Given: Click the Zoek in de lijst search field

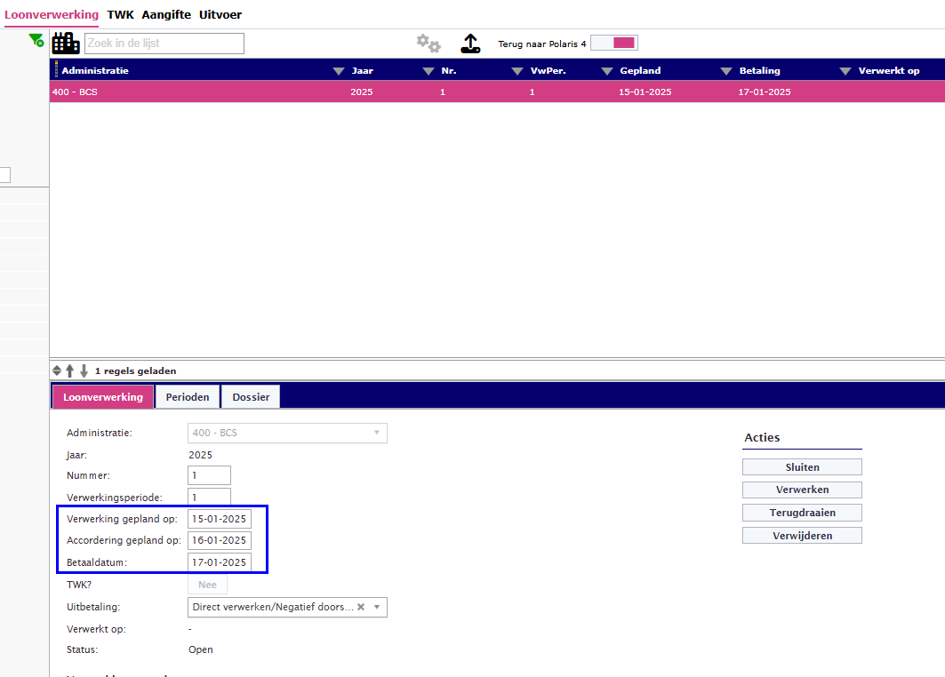Looking at the screenshot, I should 165,43.
